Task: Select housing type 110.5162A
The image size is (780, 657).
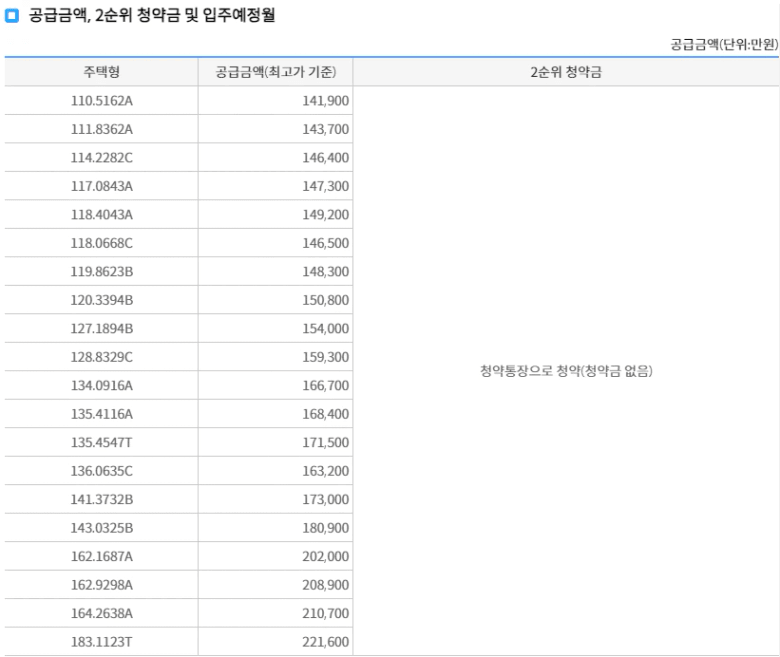Action: pyautogui.click(x=101, y=100)
